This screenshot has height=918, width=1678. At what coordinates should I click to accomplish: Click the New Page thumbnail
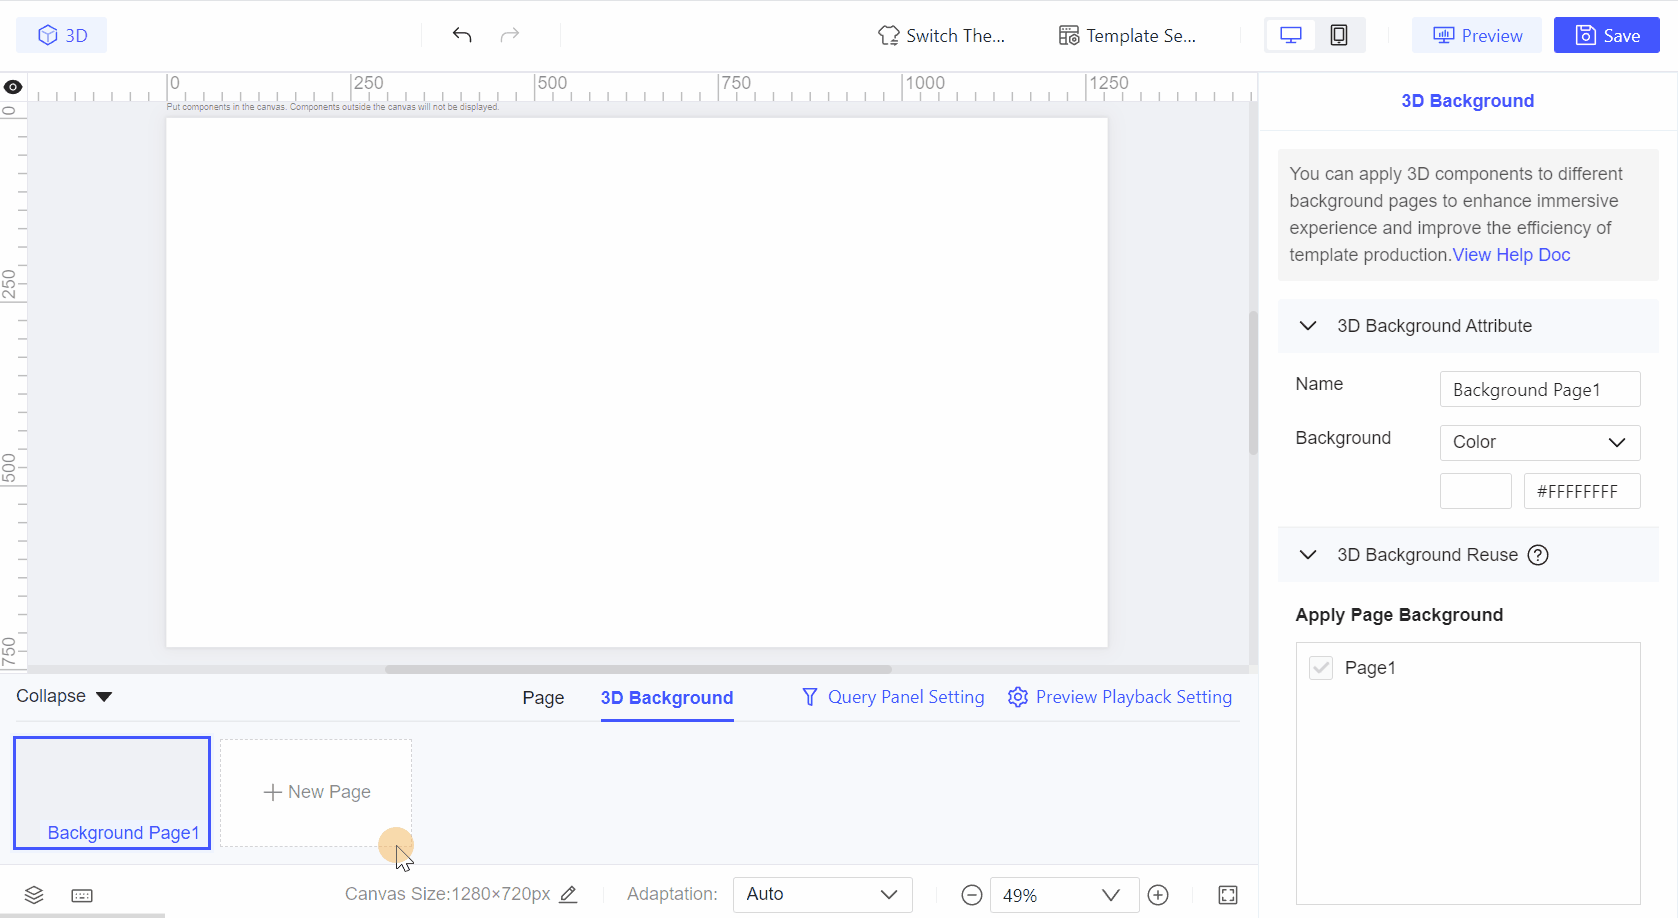click(315, 792)
